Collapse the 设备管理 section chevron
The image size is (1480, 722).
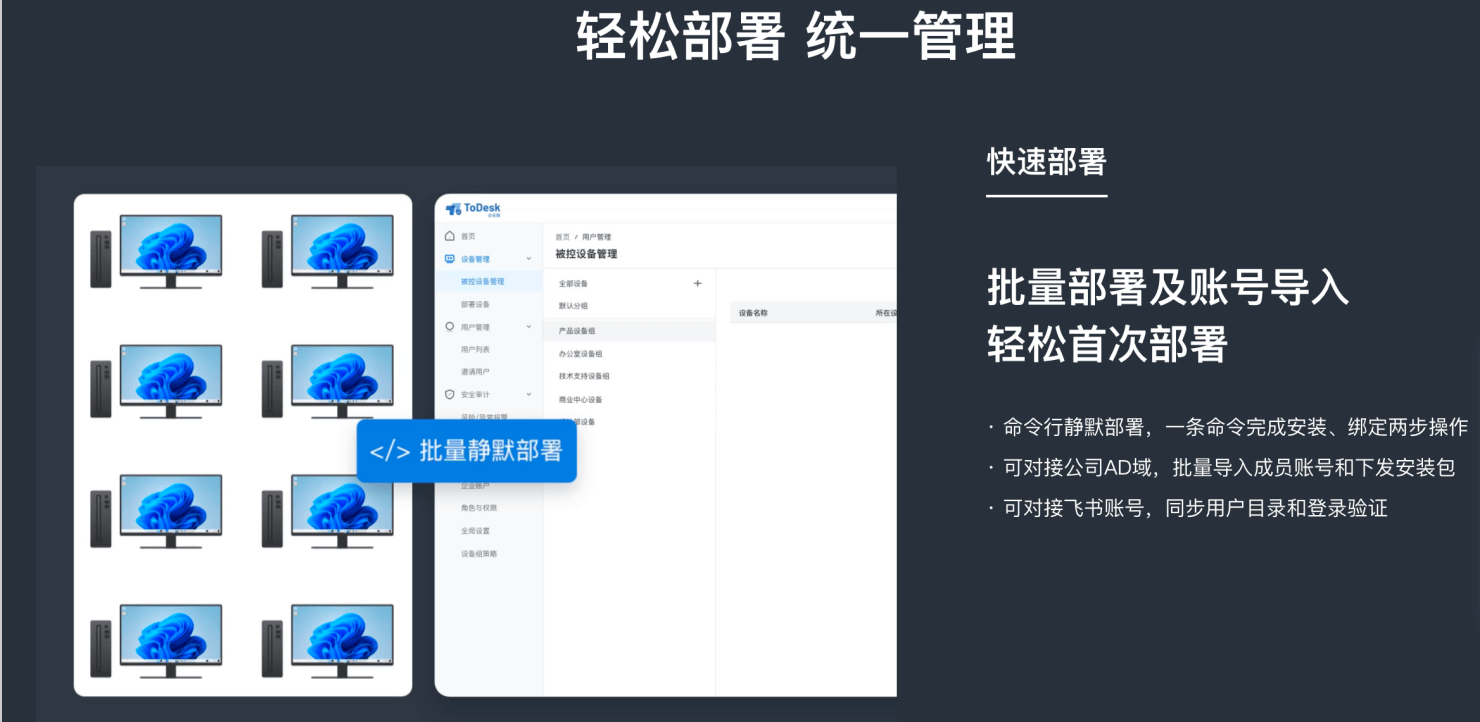[x=529, y=259]
